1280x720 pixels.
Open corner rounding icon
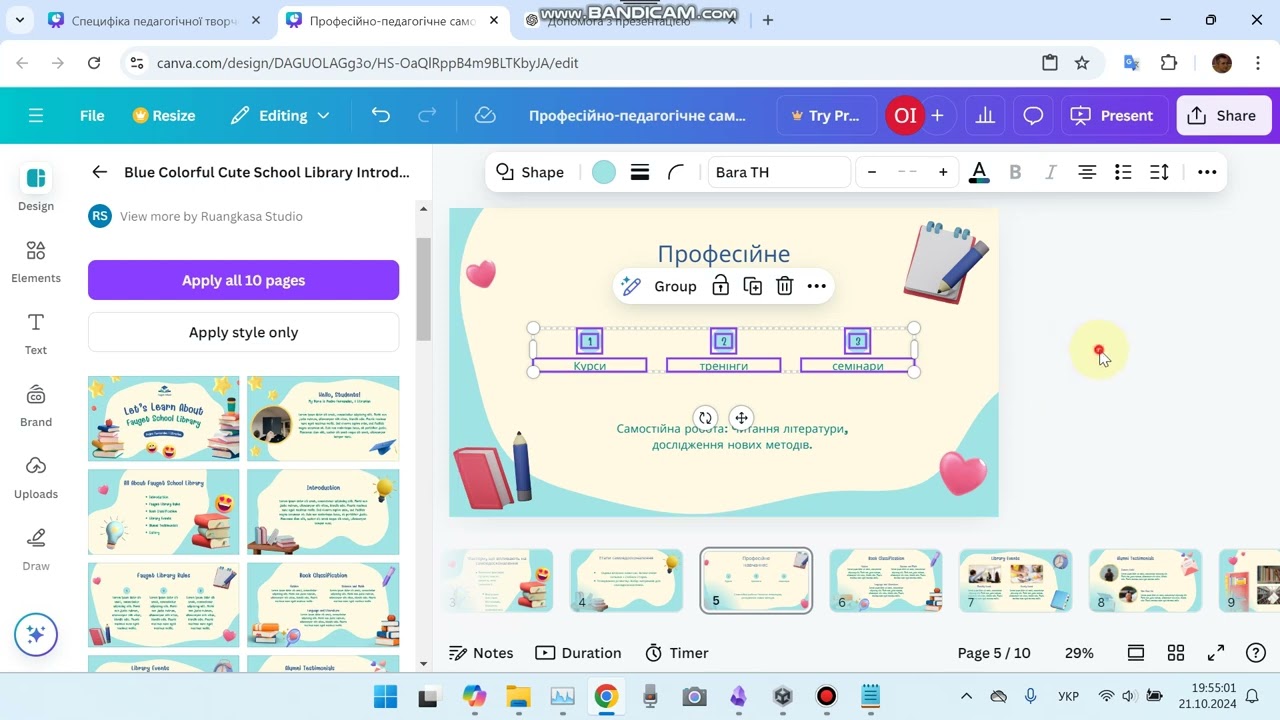676,172
